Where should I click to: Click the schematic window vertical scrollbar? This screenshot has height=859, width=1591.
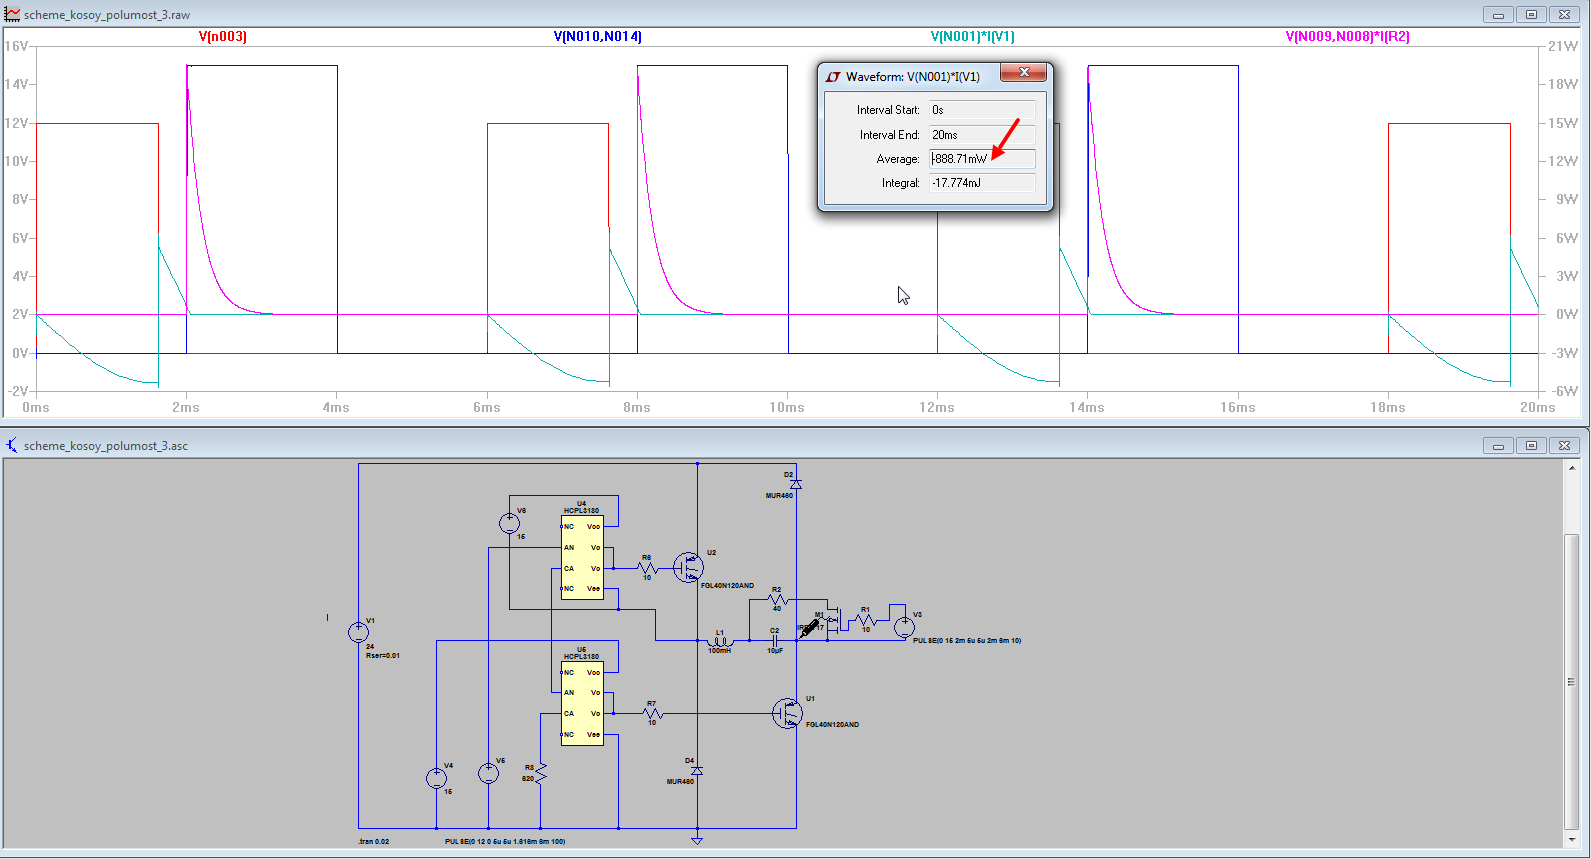1571,680
